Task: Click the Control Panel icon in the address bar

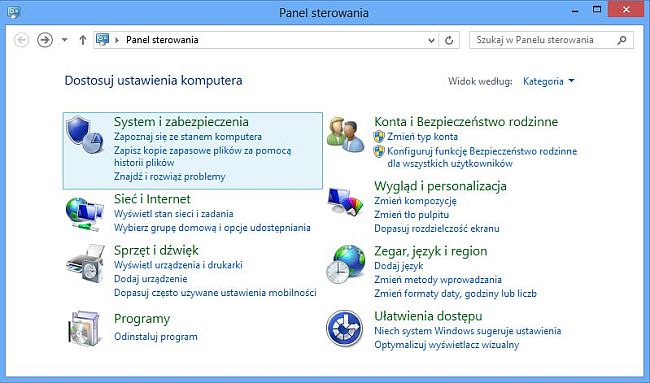Action: [x=102, y=40]
